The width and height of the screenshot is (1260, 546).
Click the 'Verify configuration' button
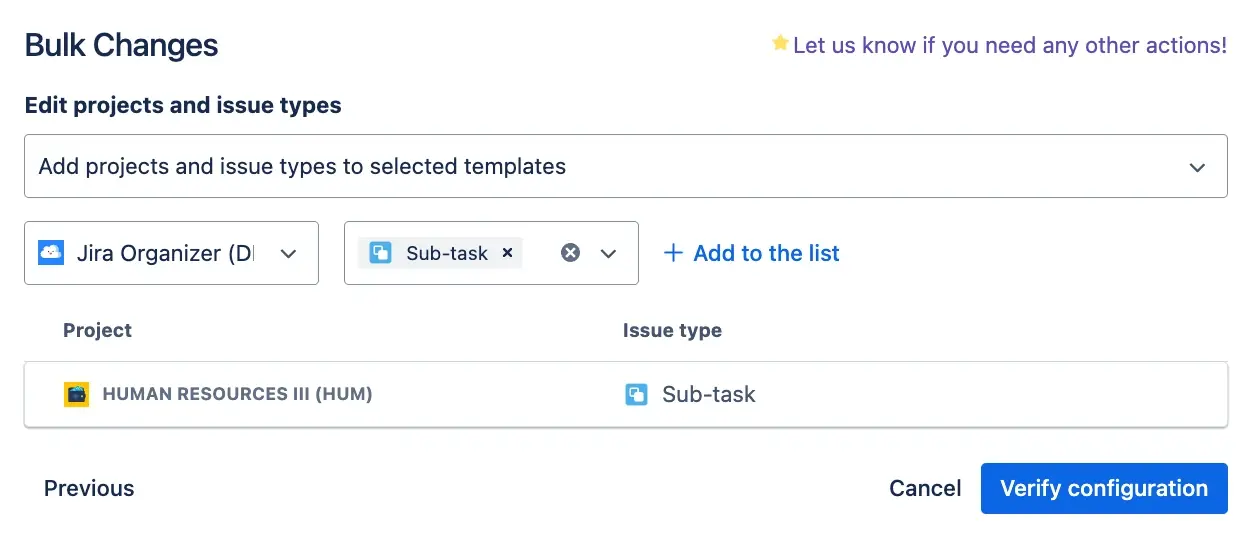click(1104, 488)
